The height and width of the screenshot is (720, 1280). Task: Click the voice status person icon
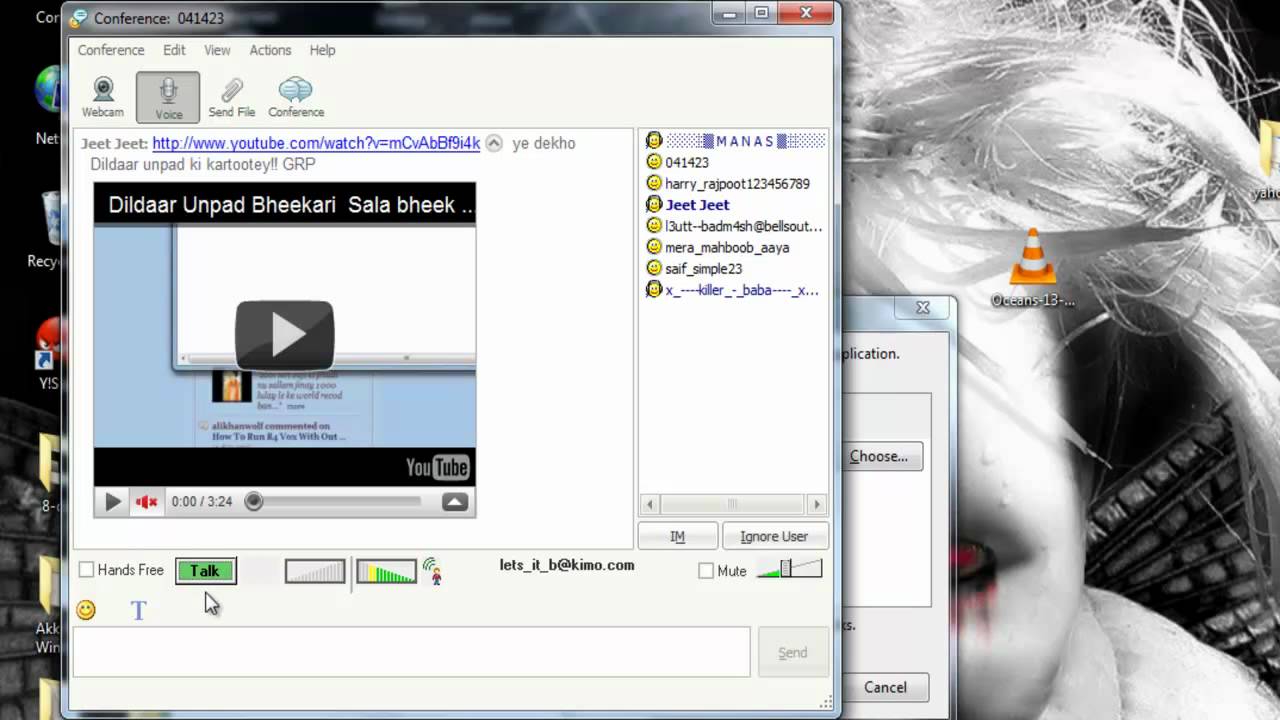point(433,571)
